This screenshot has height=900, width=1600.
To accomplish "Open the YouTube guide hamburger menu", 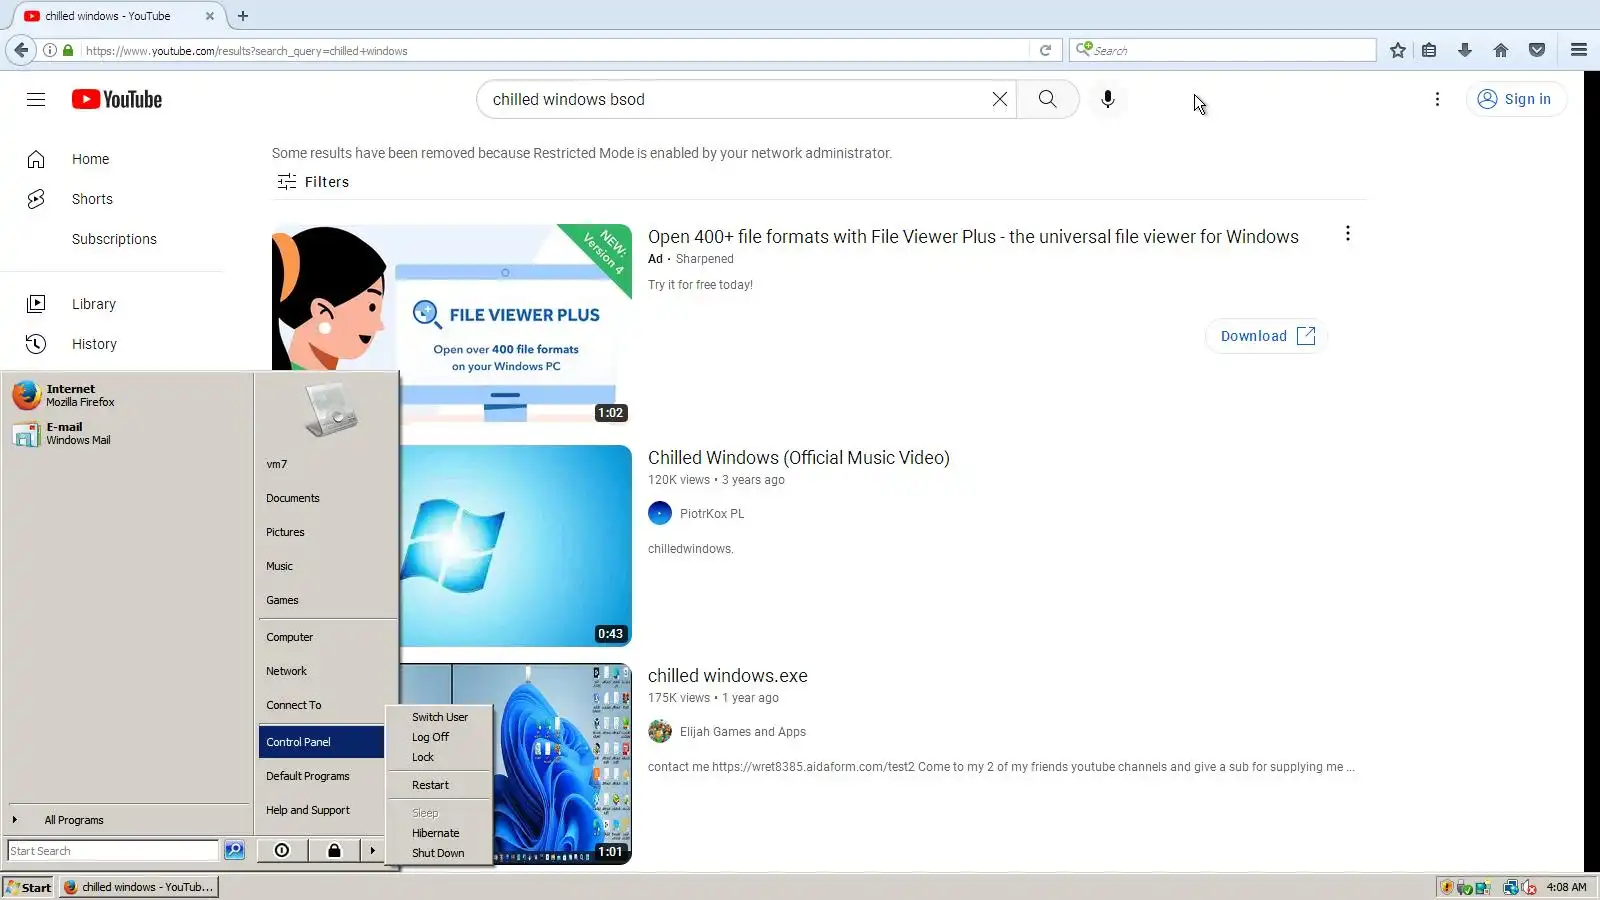I will pyautogui.click(x=36, y=99).
